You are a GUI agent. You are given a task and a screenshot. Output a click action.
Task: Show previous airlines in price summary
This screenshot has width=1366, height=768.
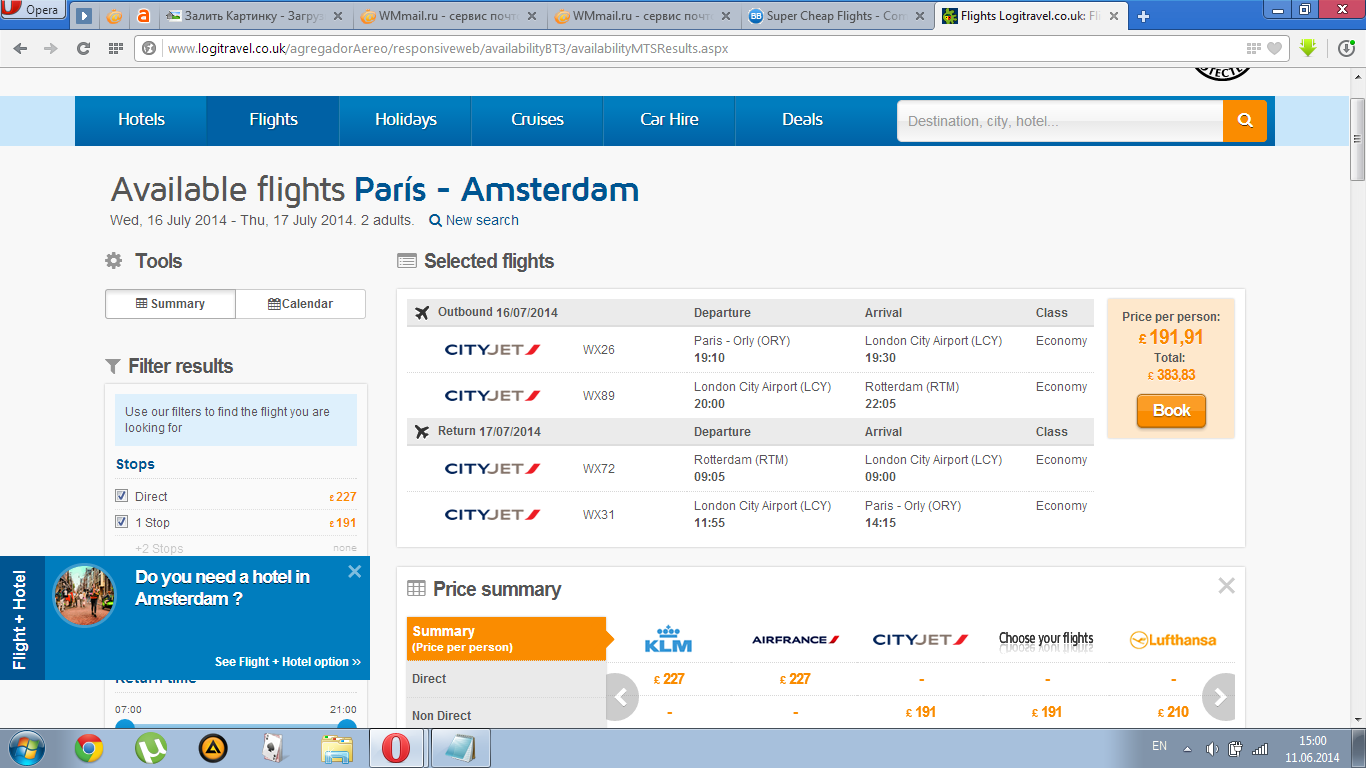click(621, 697)
